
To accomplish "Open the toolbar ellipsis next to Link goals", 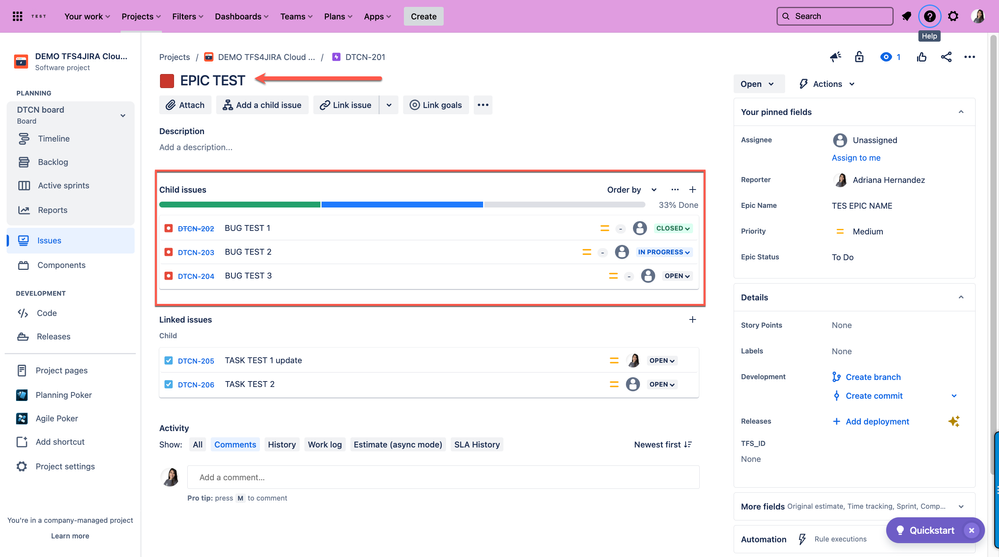I will click(483, 105).
